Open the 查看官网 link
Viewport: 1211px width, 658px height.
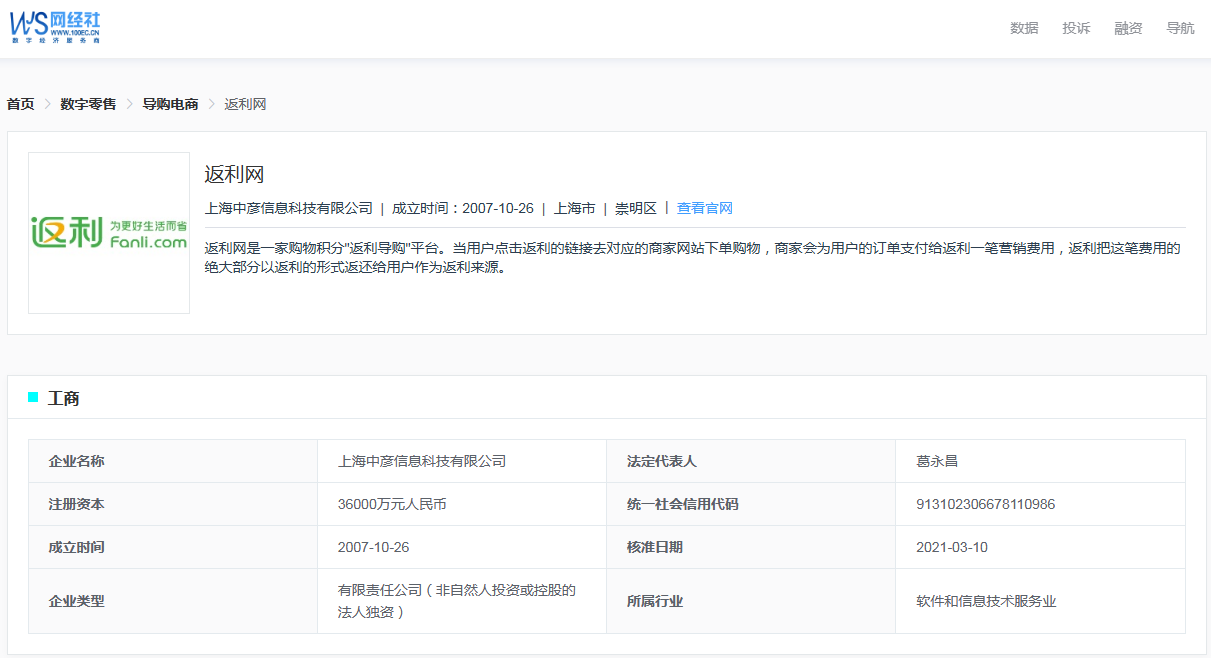coord(705,208)
